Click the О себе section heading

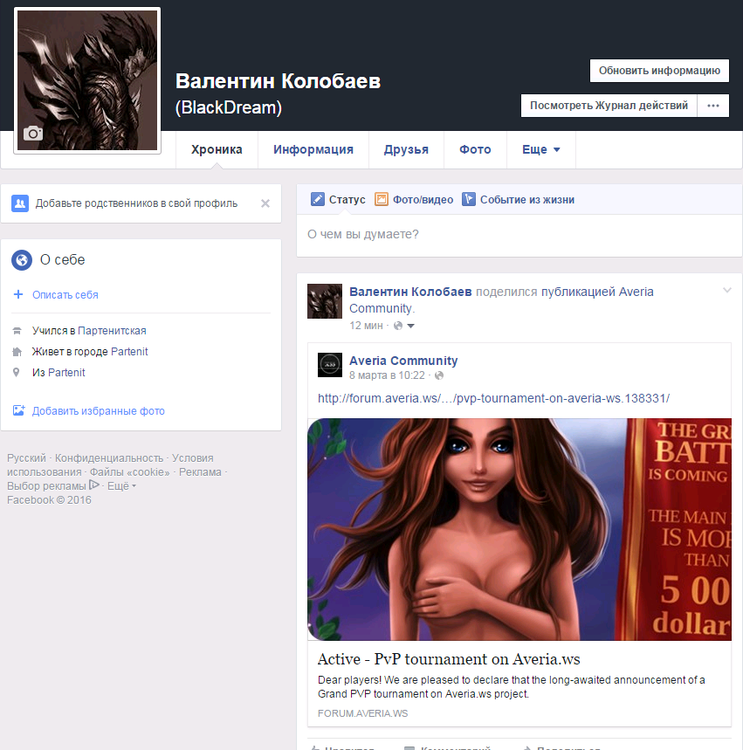(x=62, y=260)
